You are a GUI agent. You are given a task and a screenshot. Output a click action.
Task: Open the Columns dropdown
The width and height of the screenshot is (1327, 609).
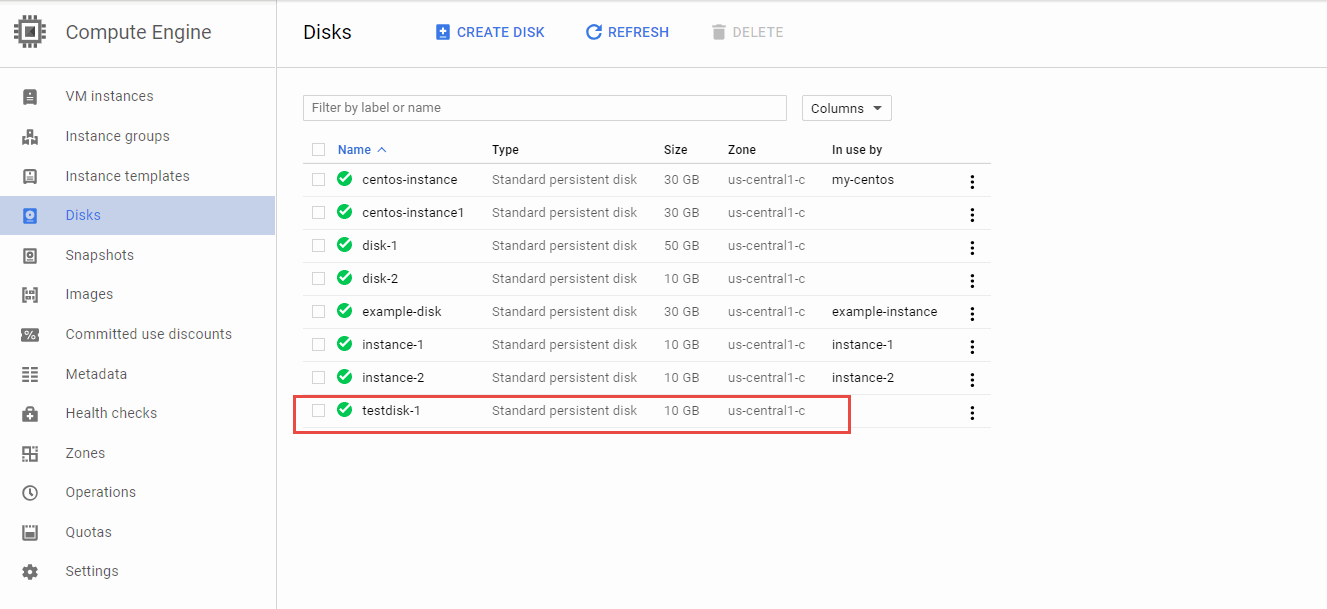pyautogui.click(x=846, y=108)
